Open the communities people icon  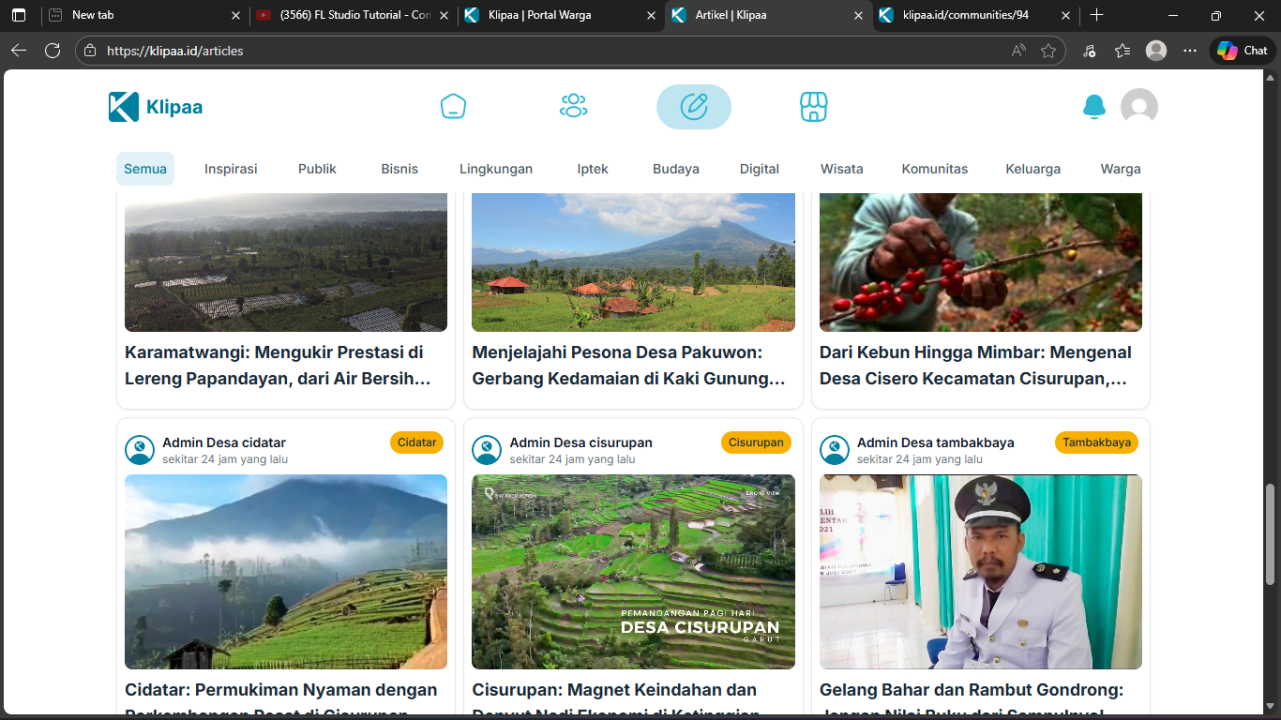click(x=573, y=107)
